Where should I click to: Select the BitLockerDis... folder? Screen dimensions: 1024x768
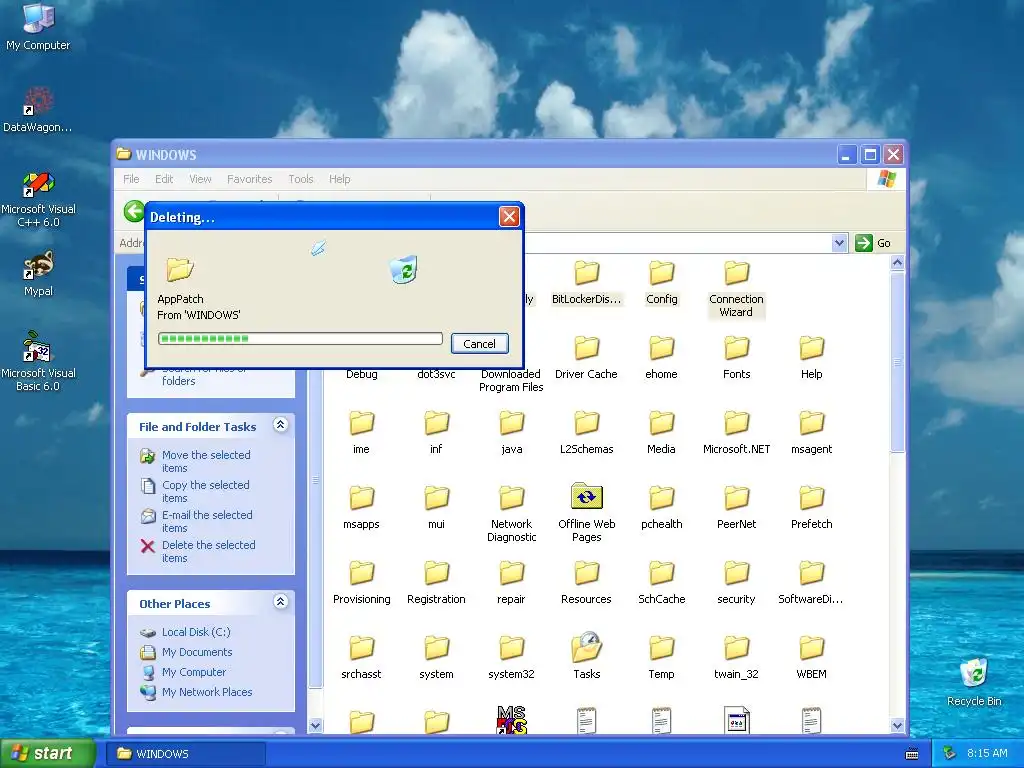click(586, 282)
